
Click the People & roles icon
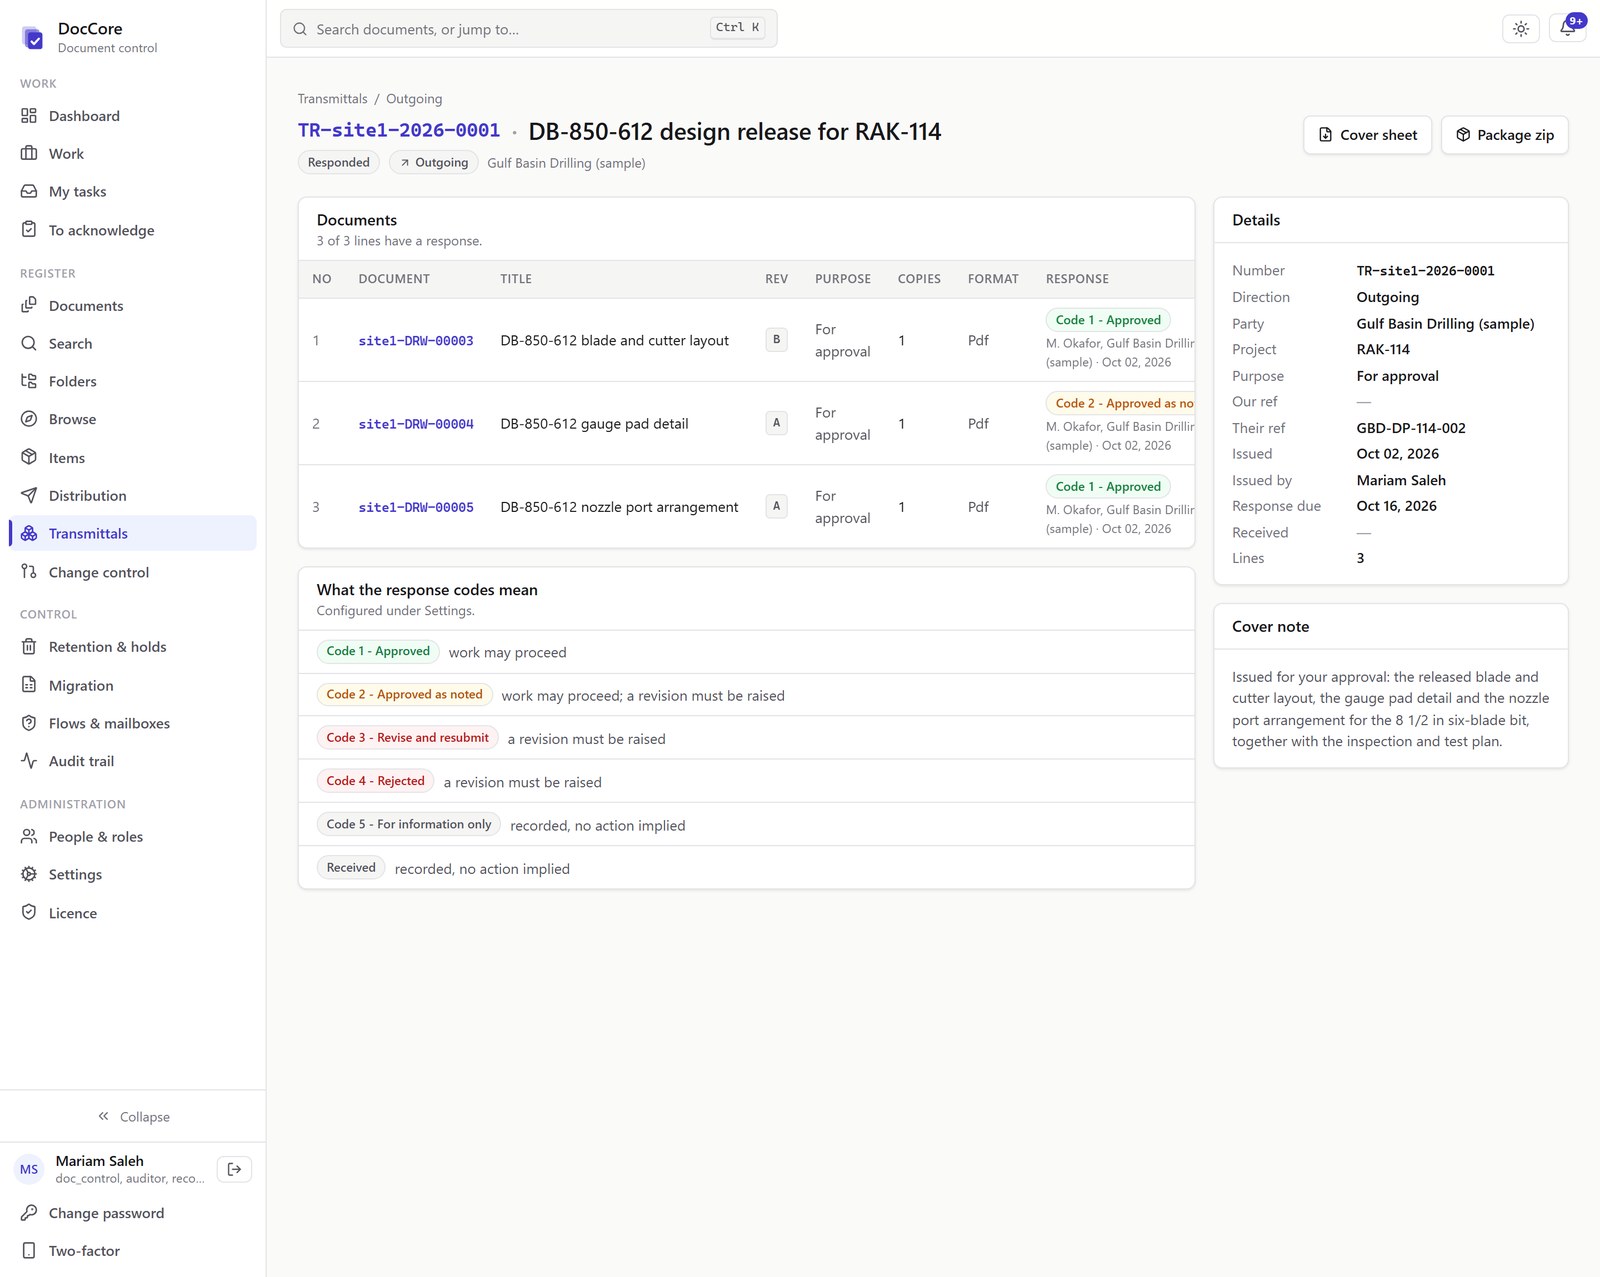click(x=29, y=837)
